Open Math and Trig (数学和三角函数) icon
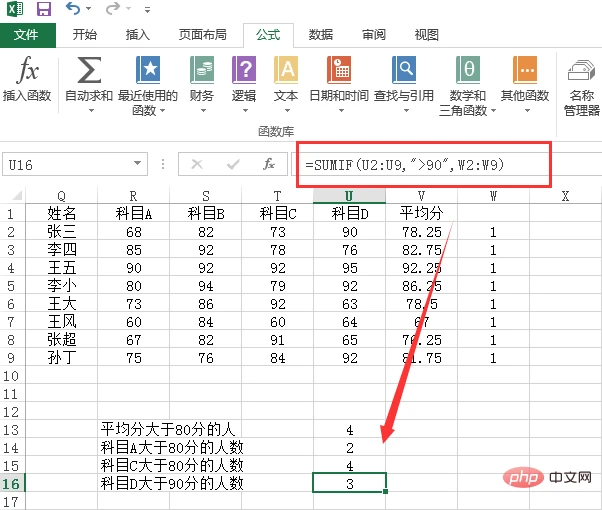The image size is (602, 510). click(468, 70)
